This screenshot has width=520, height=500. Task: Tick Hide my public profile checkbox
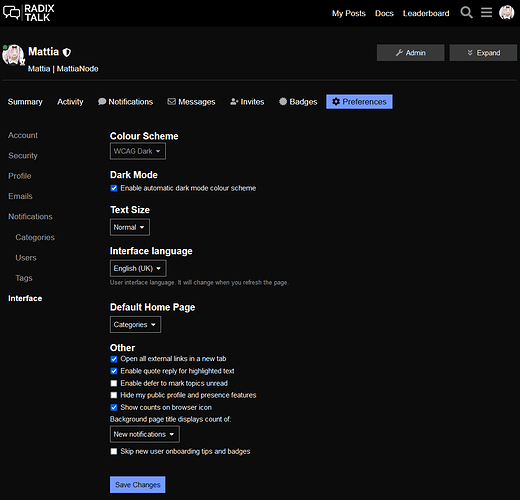[x=114, y=395]
